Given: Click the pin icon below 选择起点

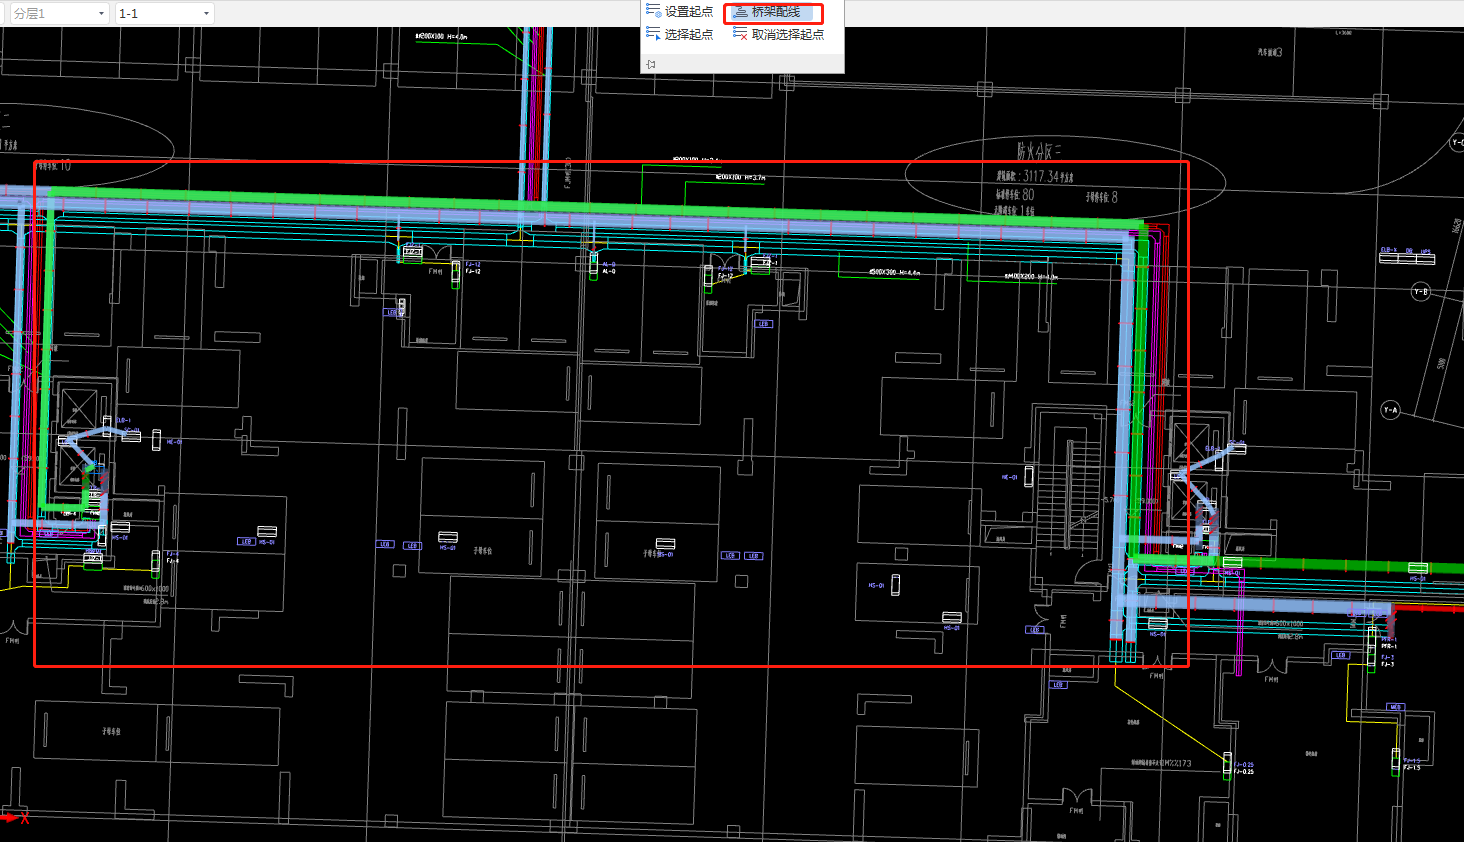Looking at the screenshot, I should pyautogui.click(x=651, y=64).
